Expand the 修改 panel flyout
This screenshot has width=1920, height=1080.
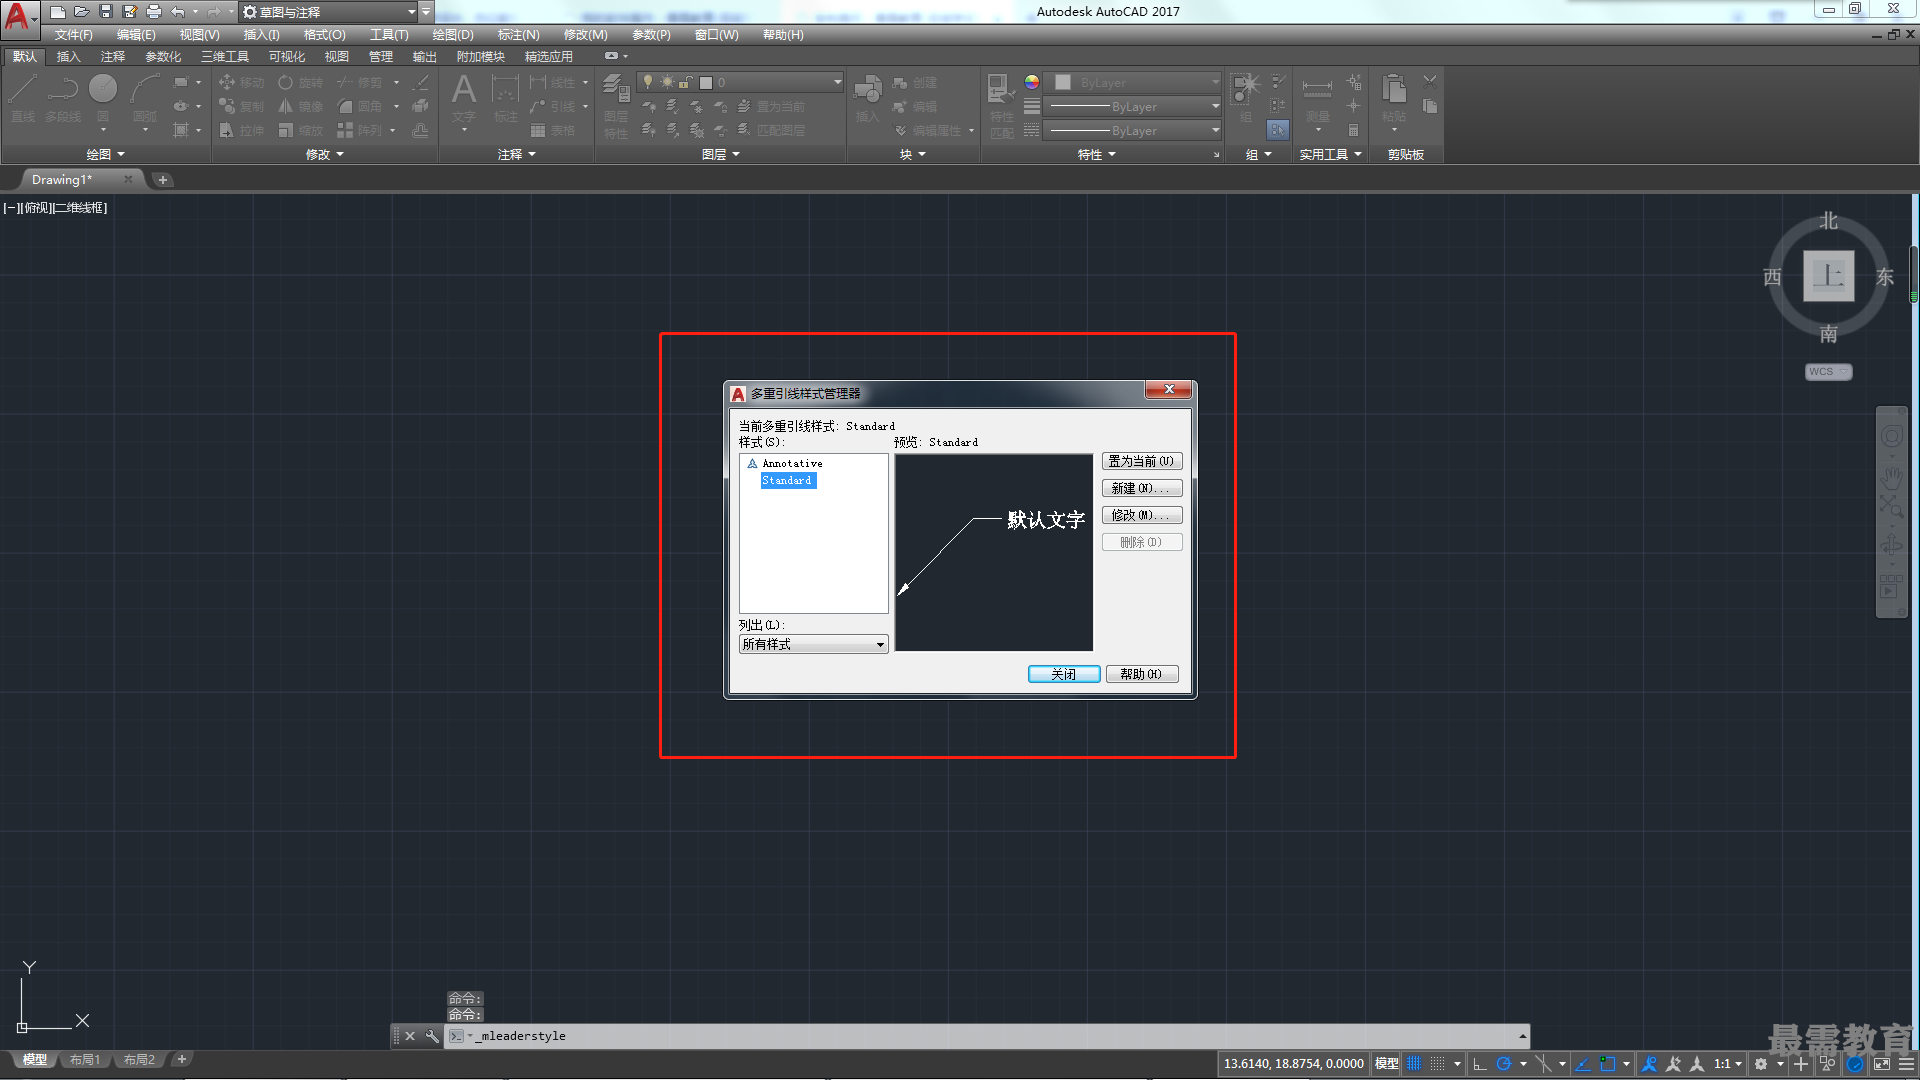[x=324, y=154]
